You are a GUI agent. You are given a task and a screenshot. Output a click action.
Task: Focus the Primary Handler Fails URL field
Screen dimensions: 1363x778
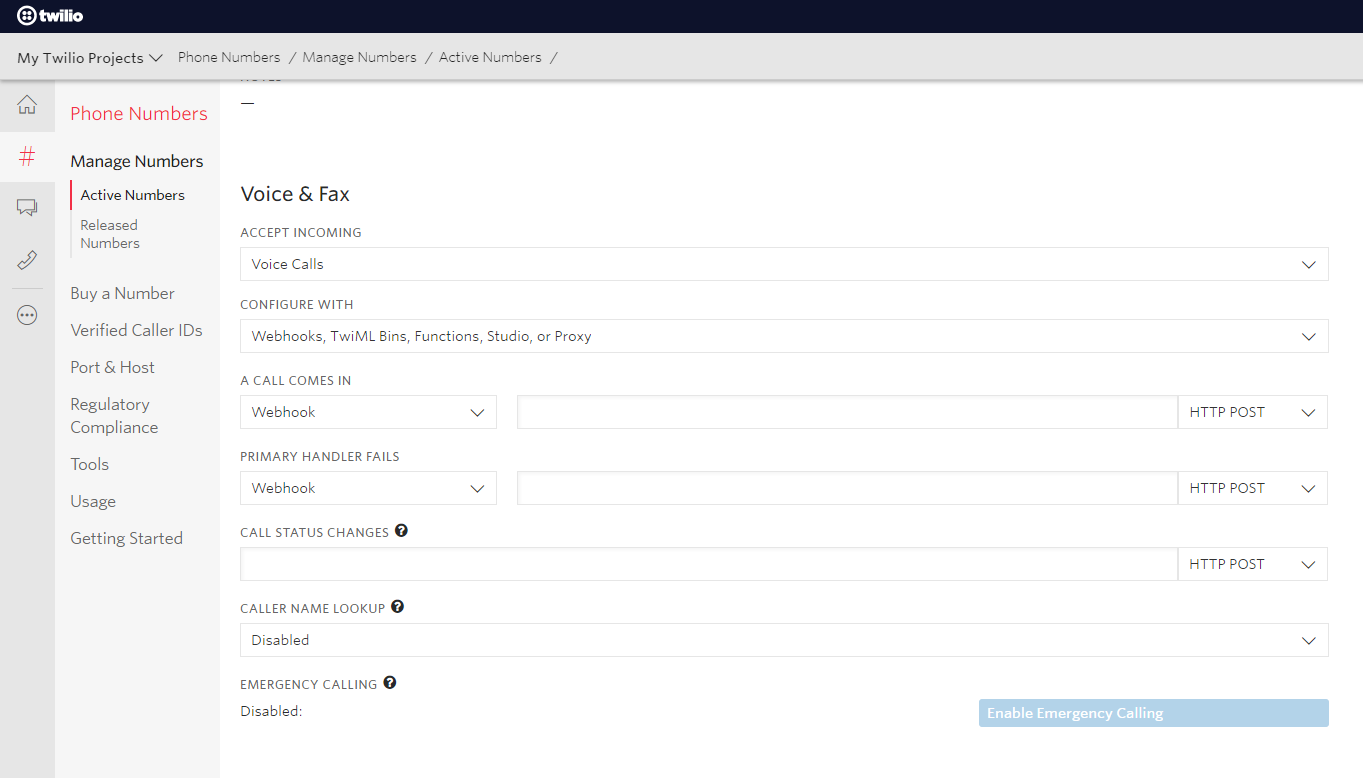(x=847, y=488)
